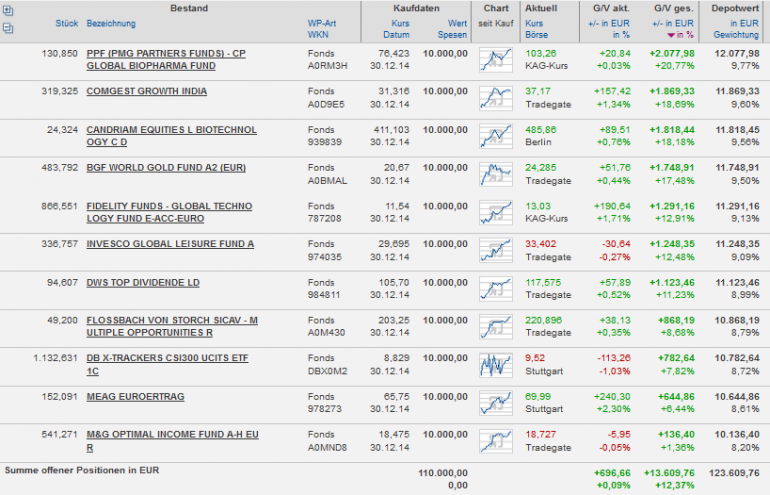Image resolution: width=770 pixels, height=495 pixels.
Task: Click red price 18,727 of M&G Income
Action: click(541, 435)
